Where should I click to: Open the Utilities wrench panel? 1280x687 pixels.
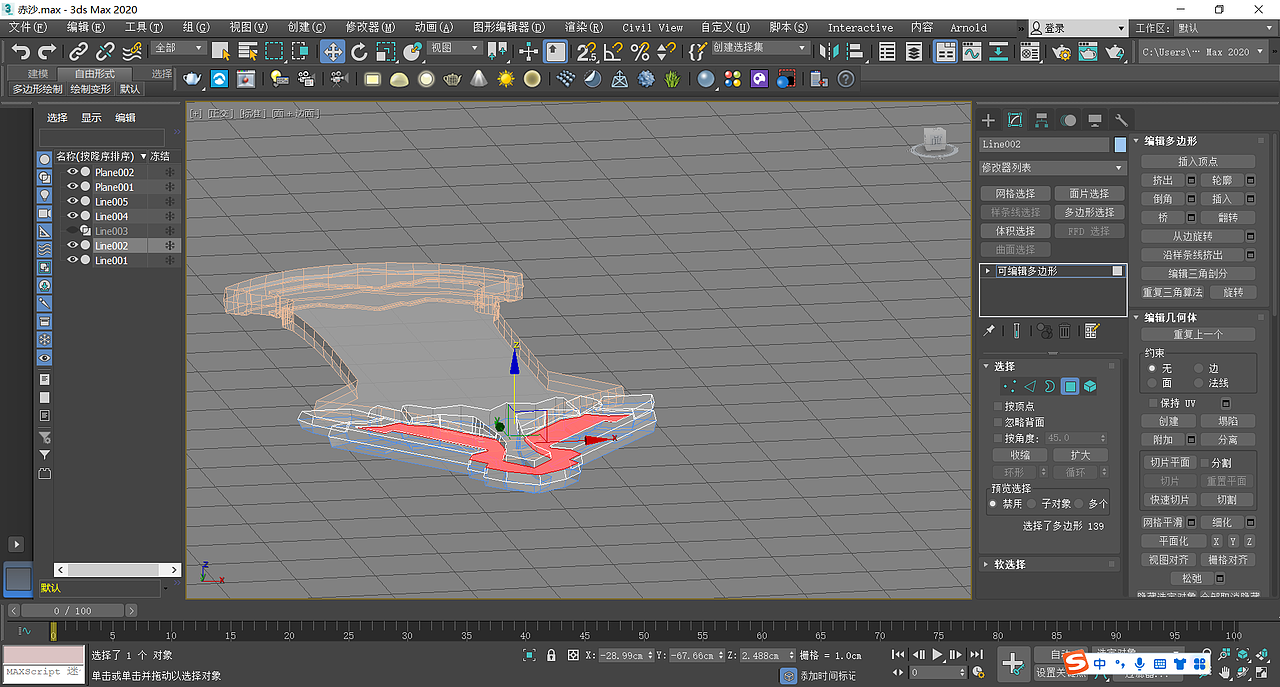[1121, 120]
